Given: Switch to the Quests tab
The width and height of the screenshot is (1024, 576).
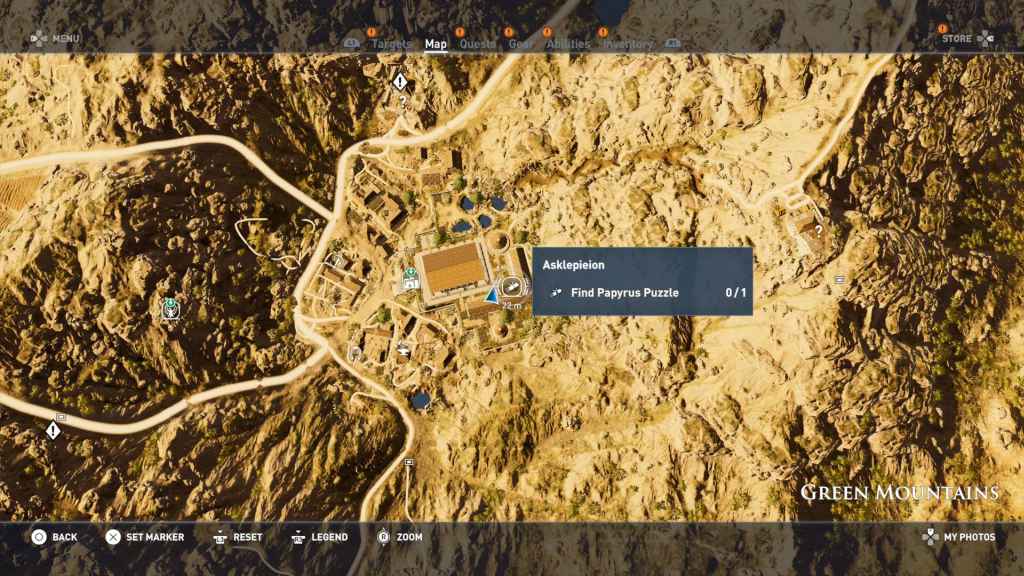Looking at the screenshot, I should click(475, 44).
